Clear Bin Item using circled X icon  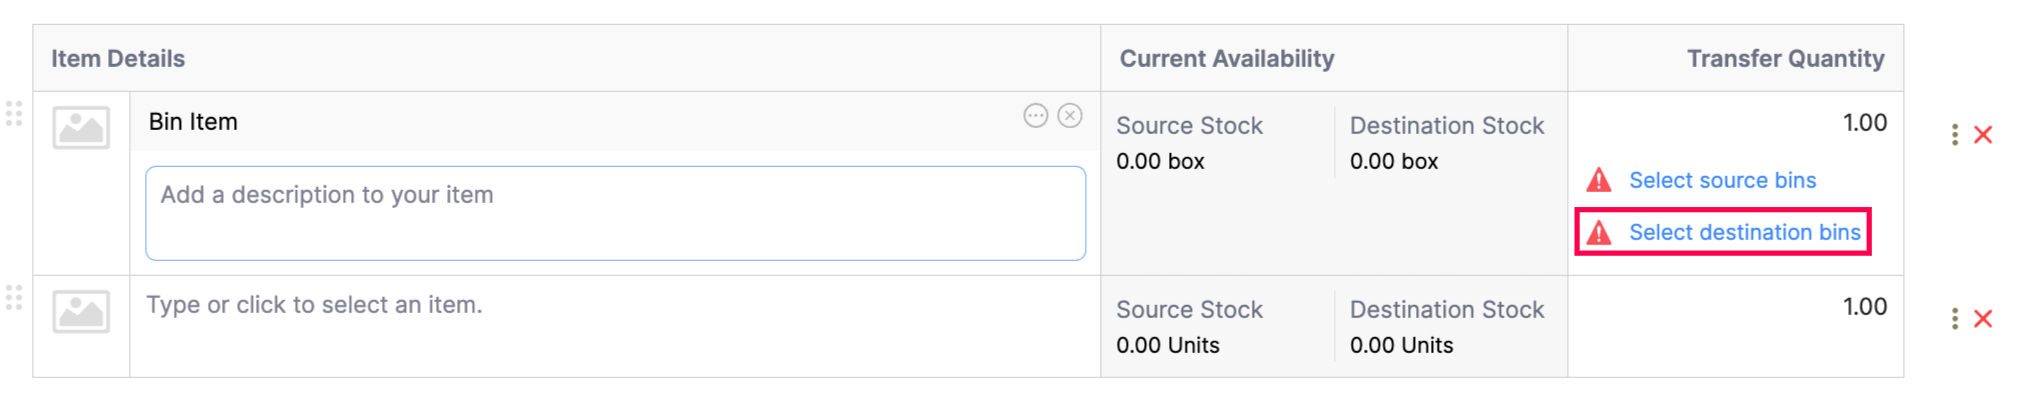click(x=1070, y=116)
